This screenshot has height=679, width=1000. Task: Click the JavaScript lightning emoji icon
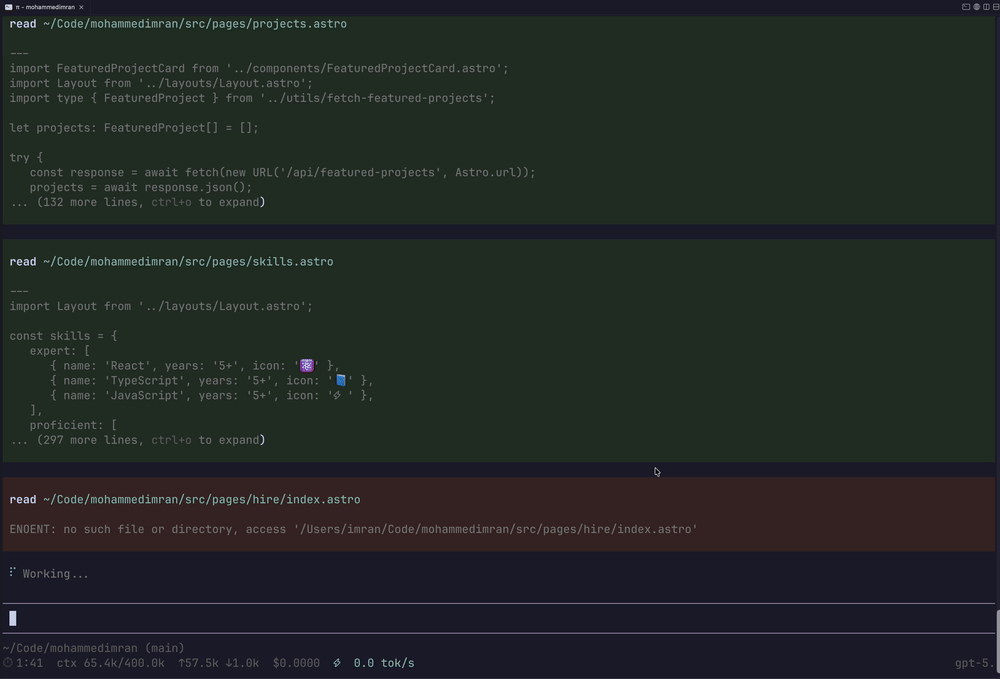click(x=337, y=395)
